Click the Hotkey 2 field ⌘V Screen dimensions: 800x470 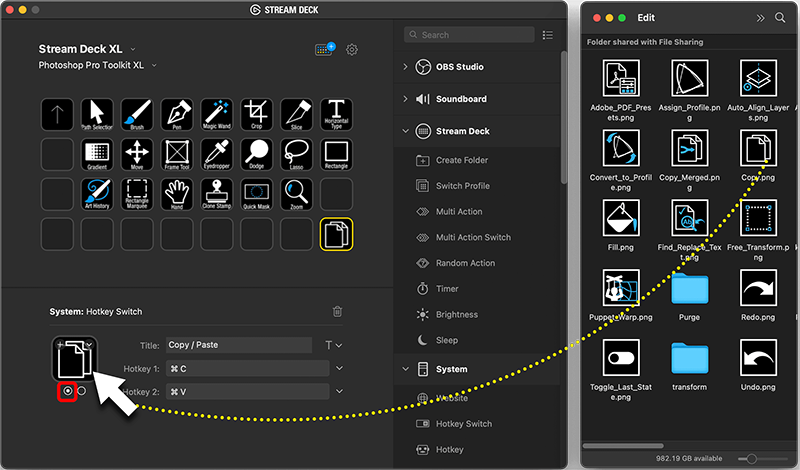(247, 392)
